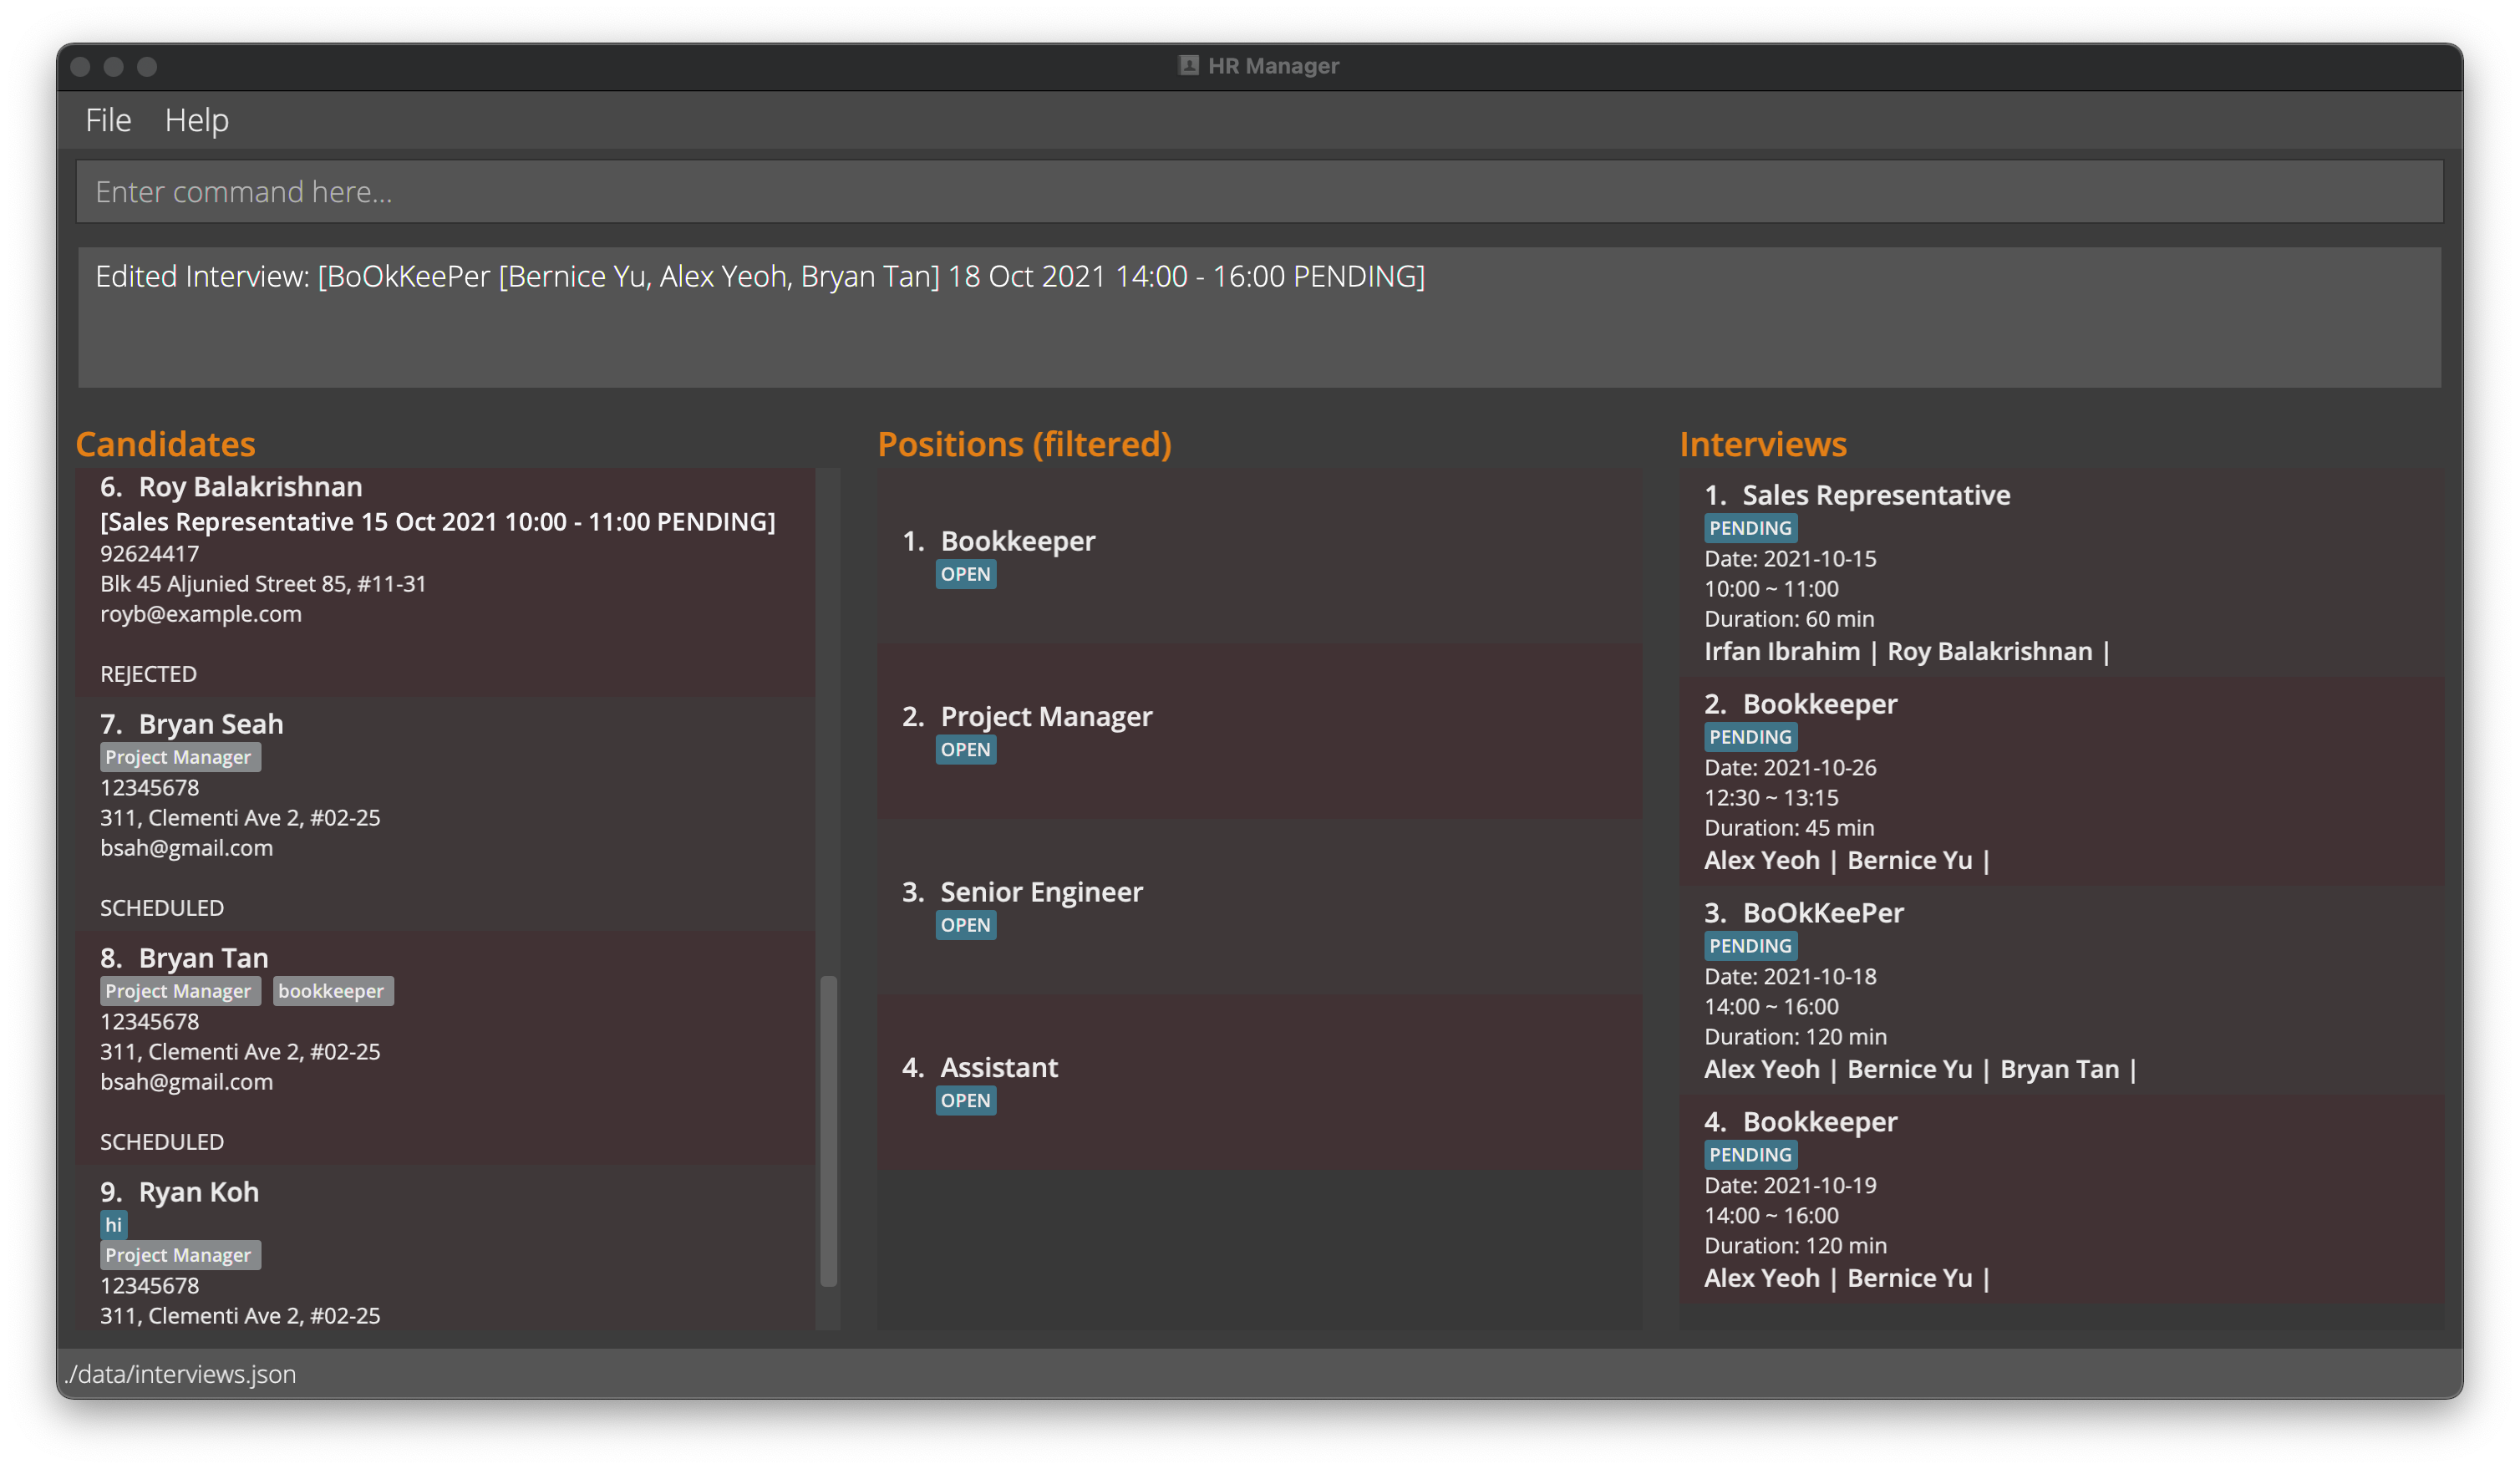Select the Bookkeeper position entry
This screenshot has height=1469, width=2520.
pos(1258,555)
